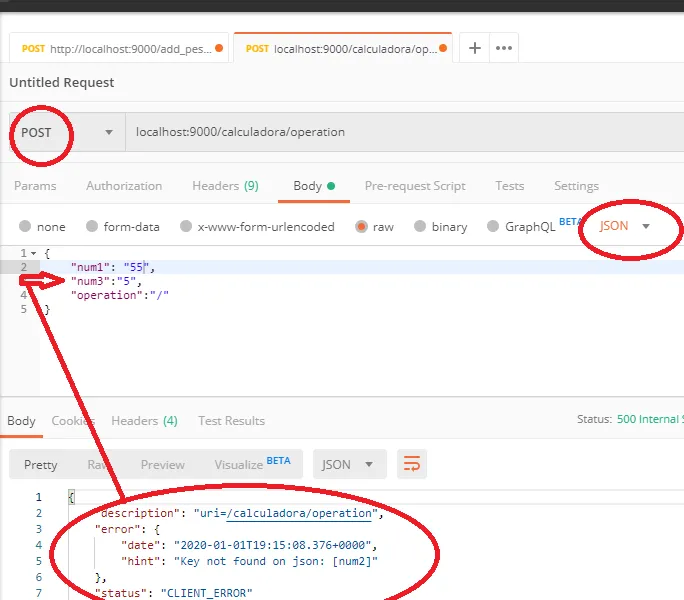This screenshot has width=684, height=600.
Task: Select the x-www-form-urlencoded body type
Action: (257, 226)
